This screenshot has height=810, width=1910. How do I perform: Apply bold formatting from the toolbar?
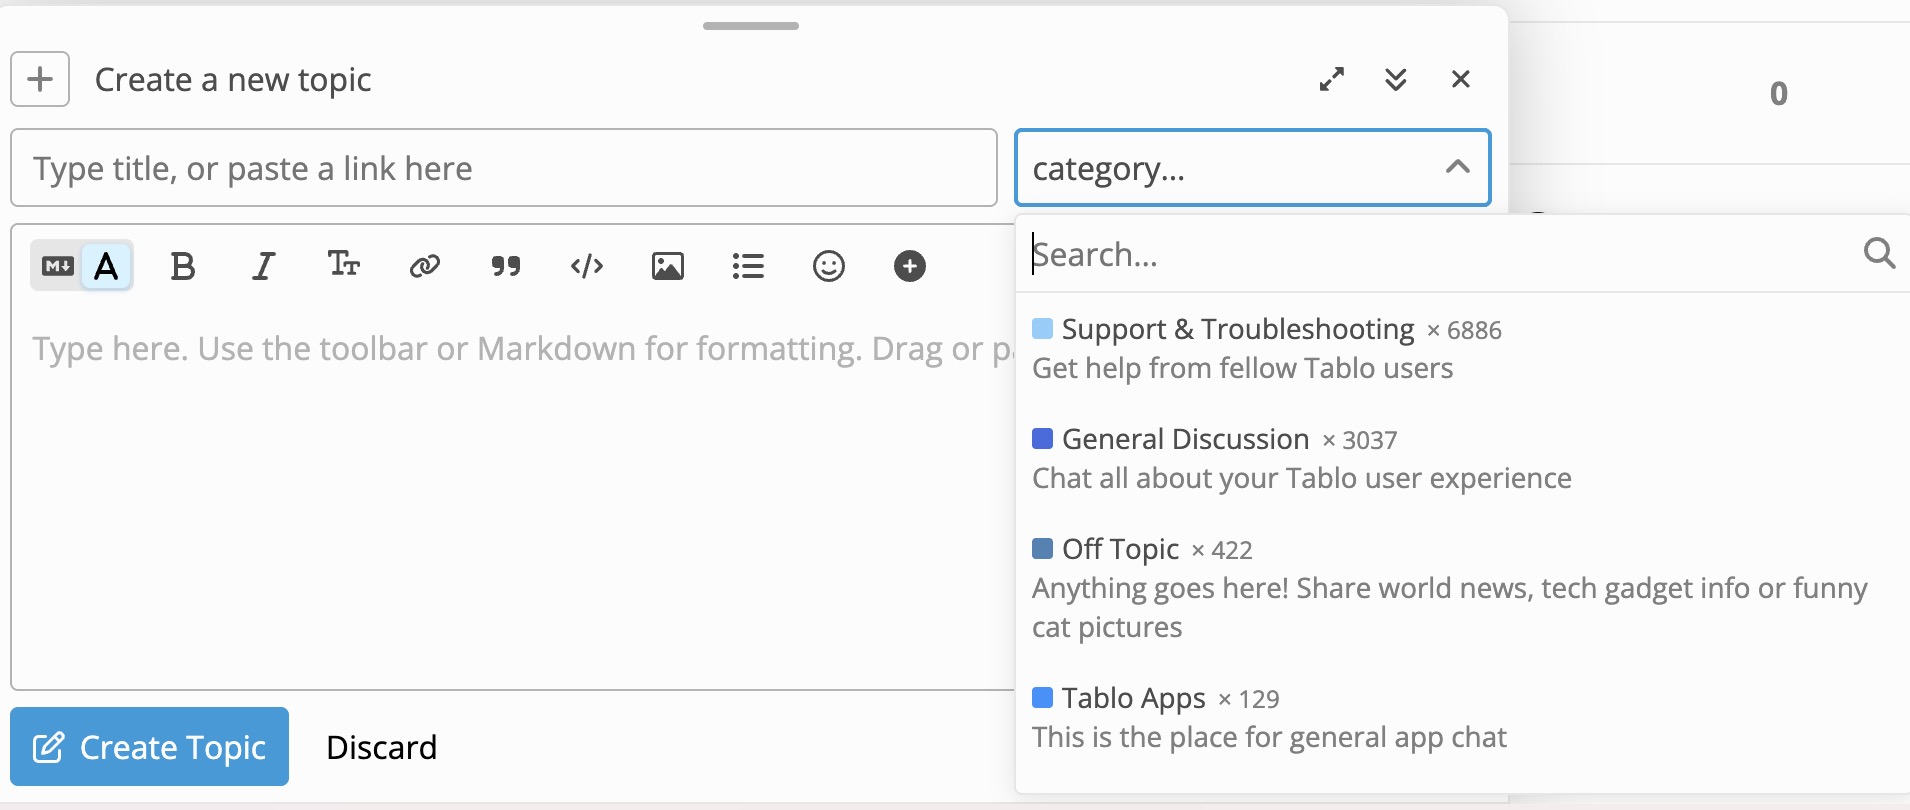pos(183,266)
